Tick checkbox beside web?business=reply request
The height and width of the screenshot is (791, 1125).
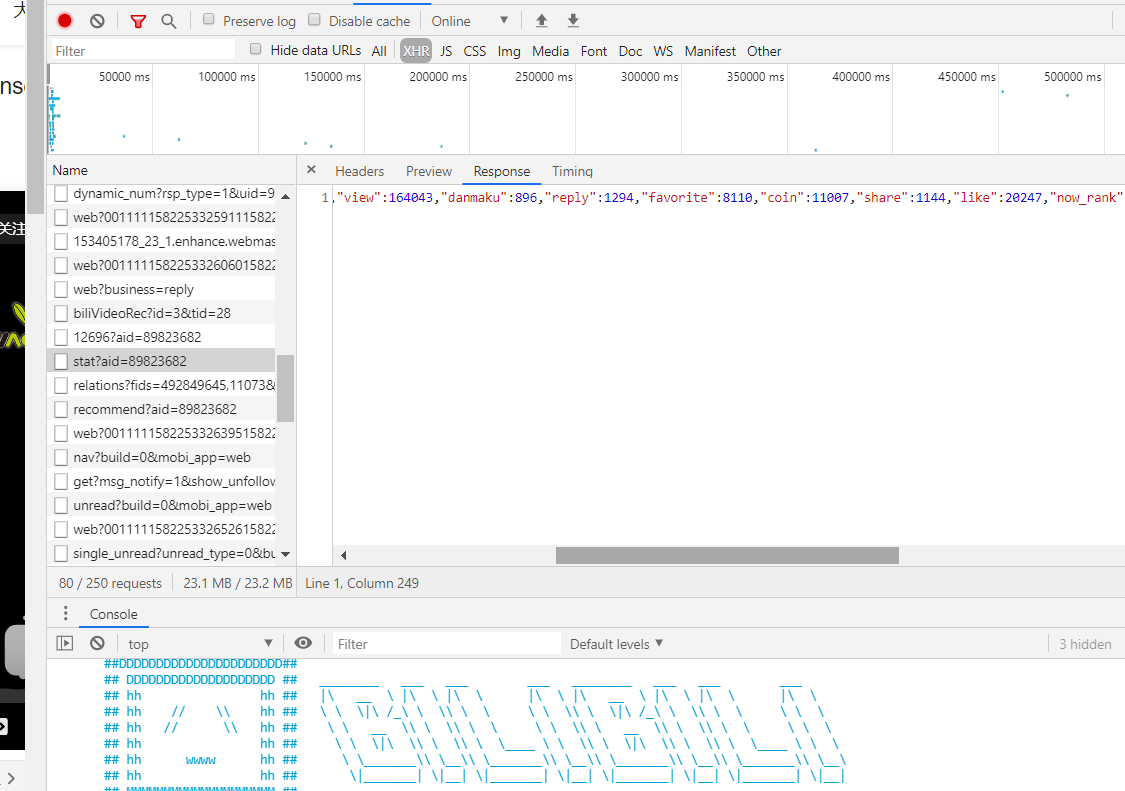[x=61, y=289]
